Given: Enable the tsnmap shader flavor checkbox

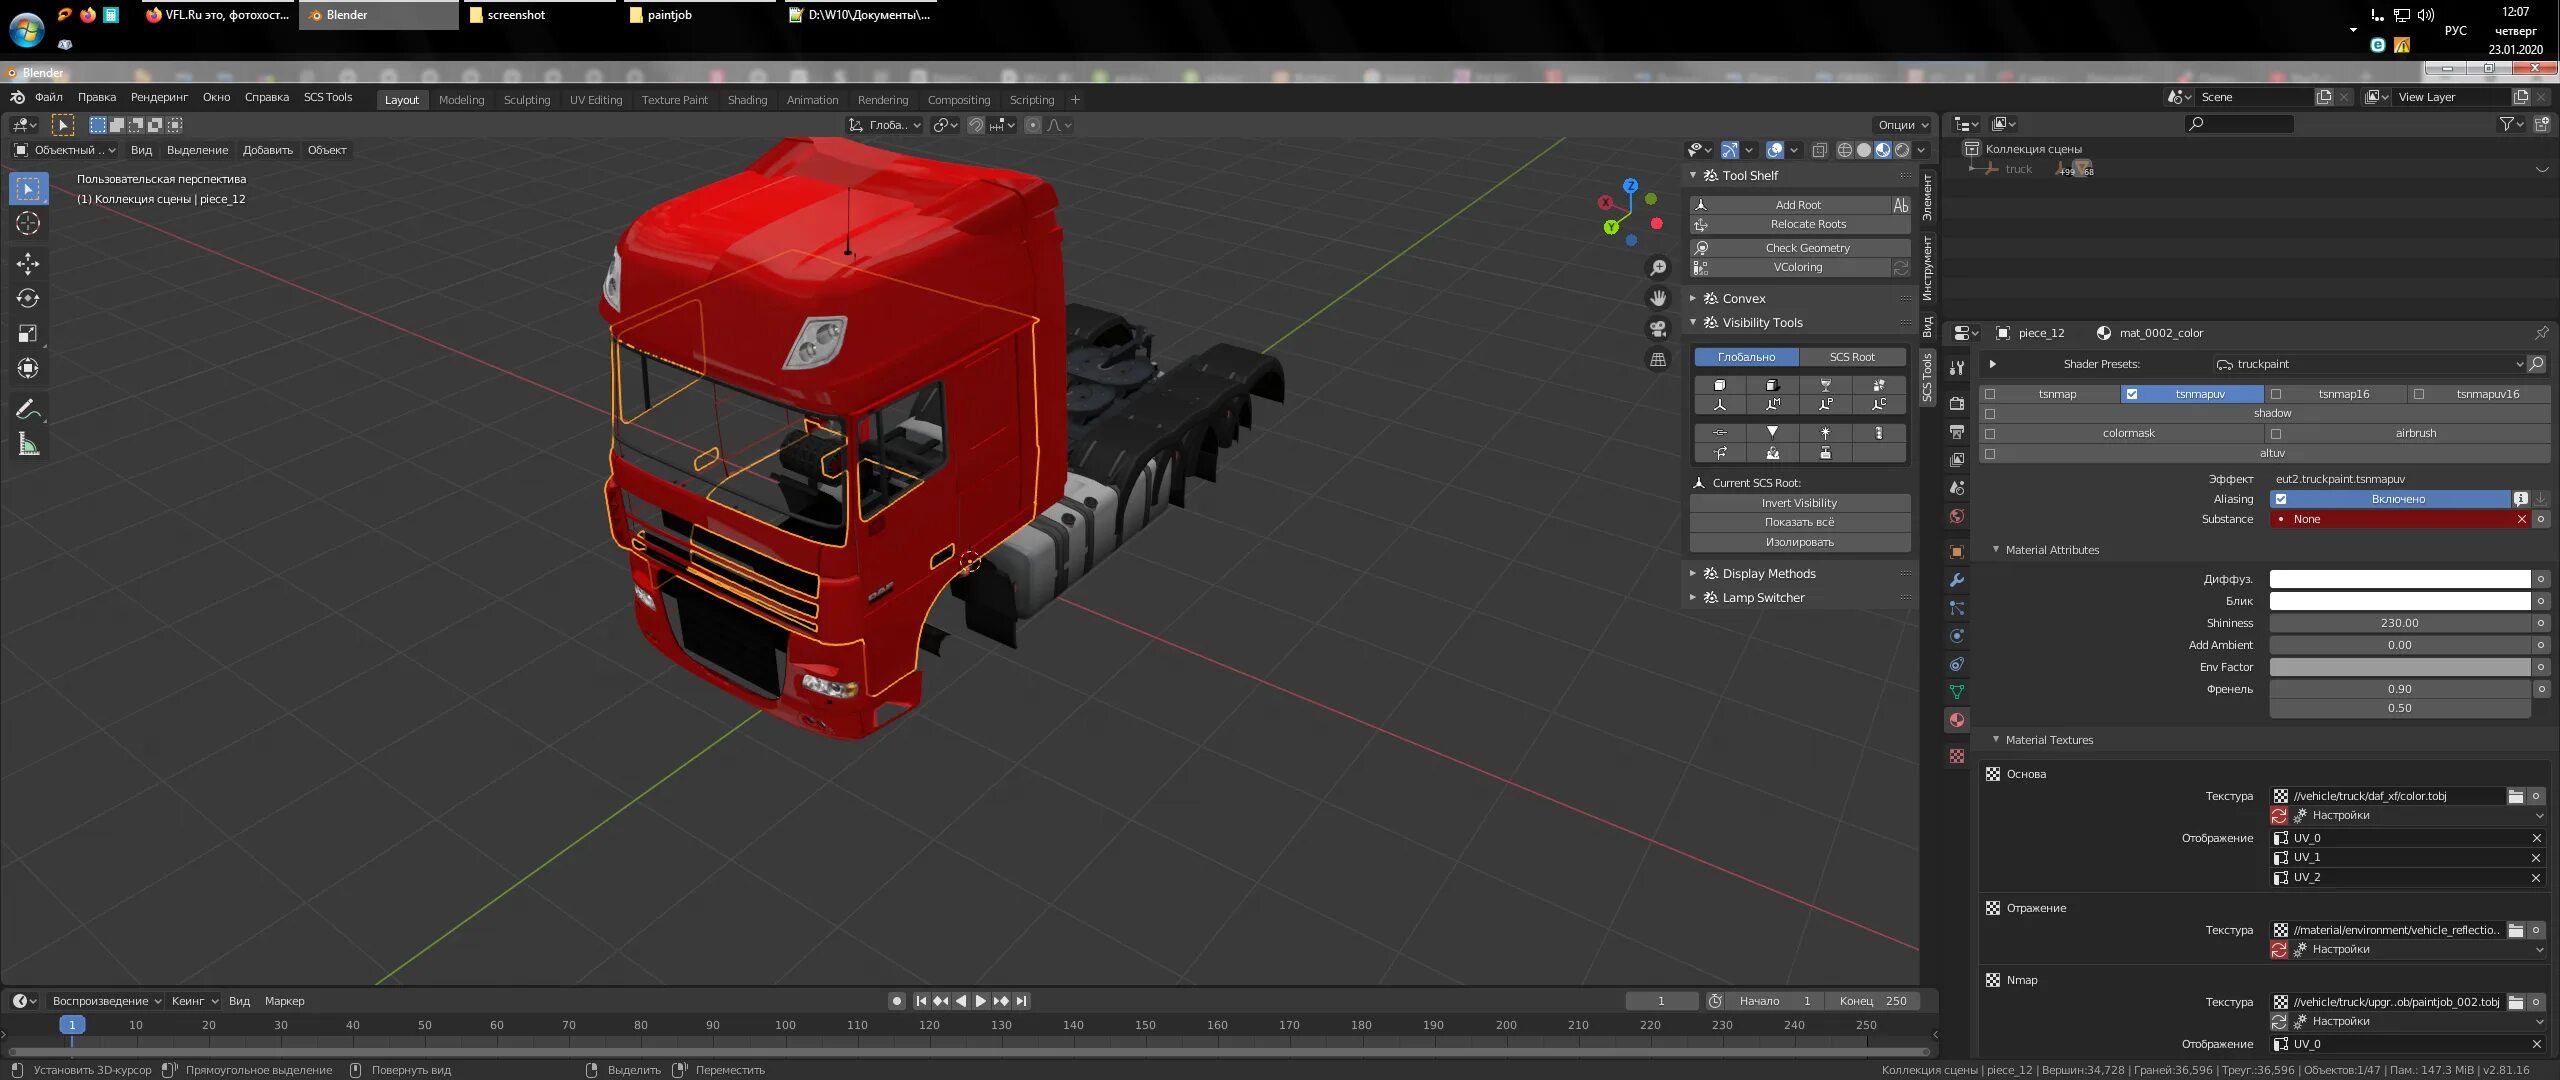Looking at the screenshot, I should tap(1990, 394).
